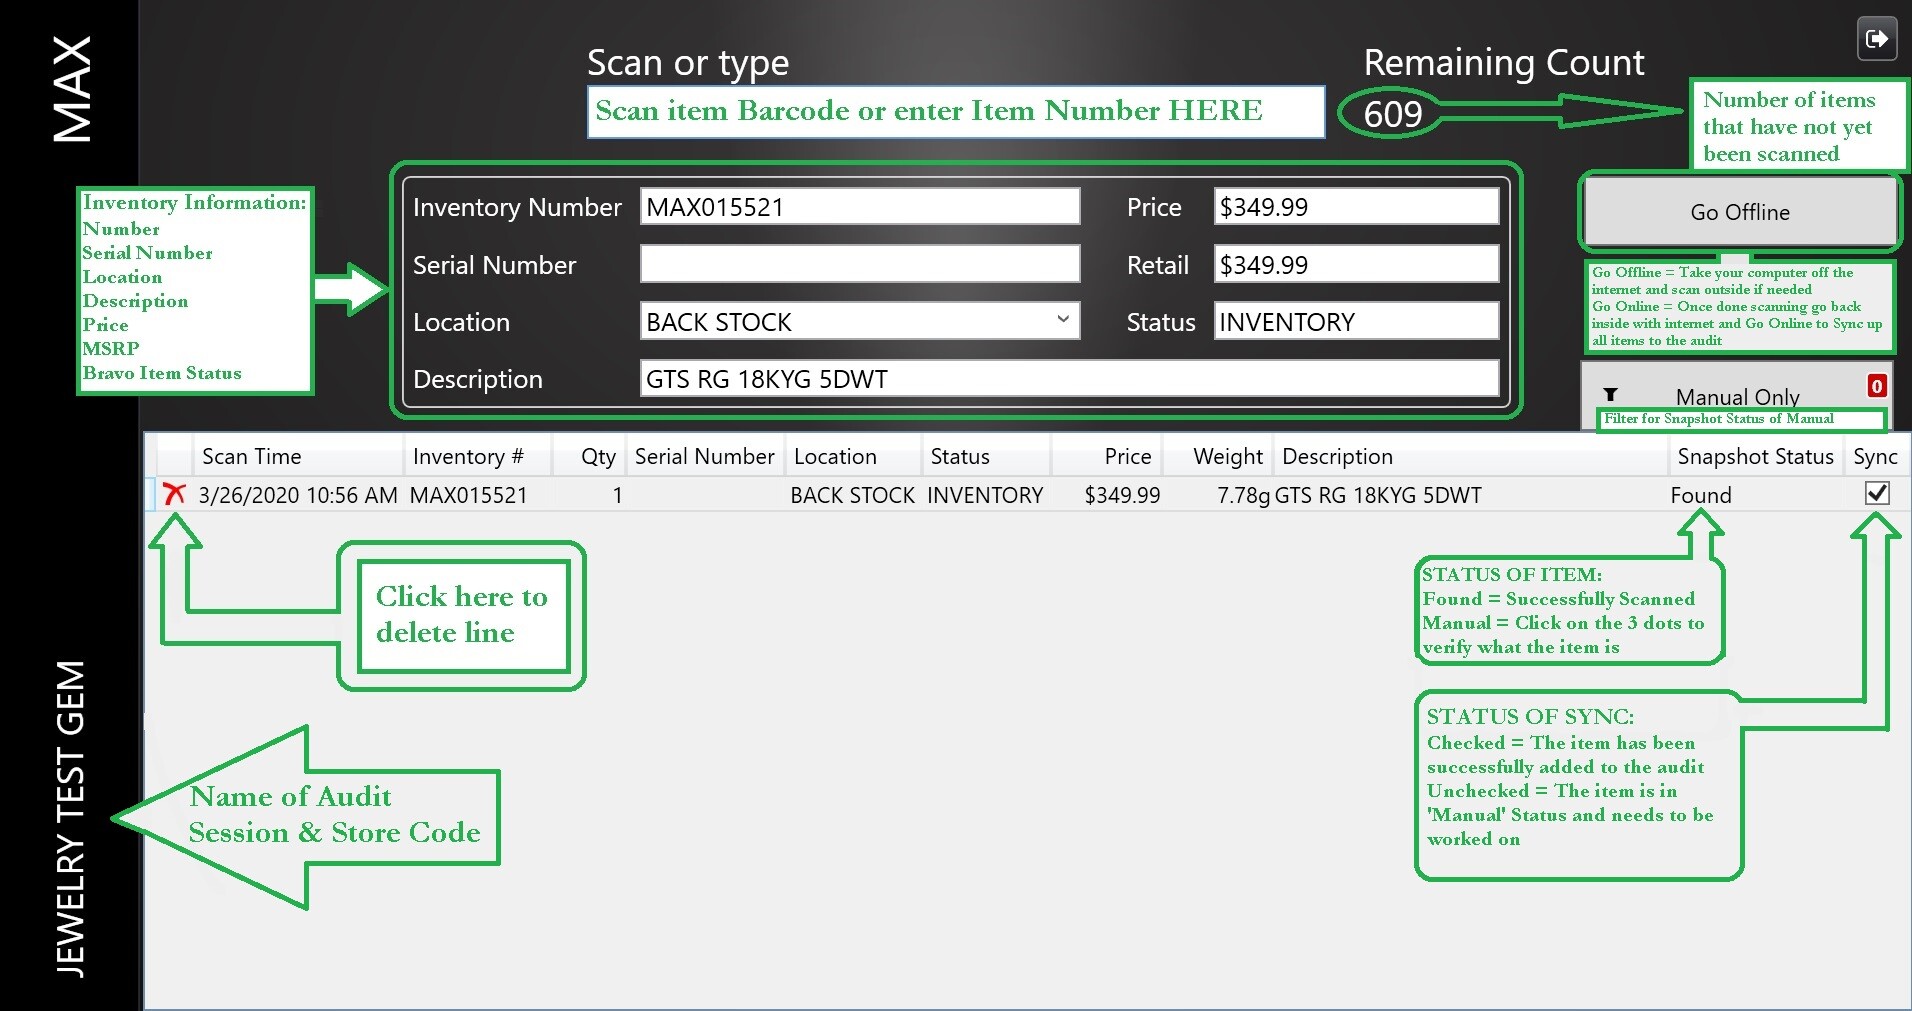This screenshot has width=1912, height=1011.
Task: Click the red manual count badge
Action: click(1876, 386)
